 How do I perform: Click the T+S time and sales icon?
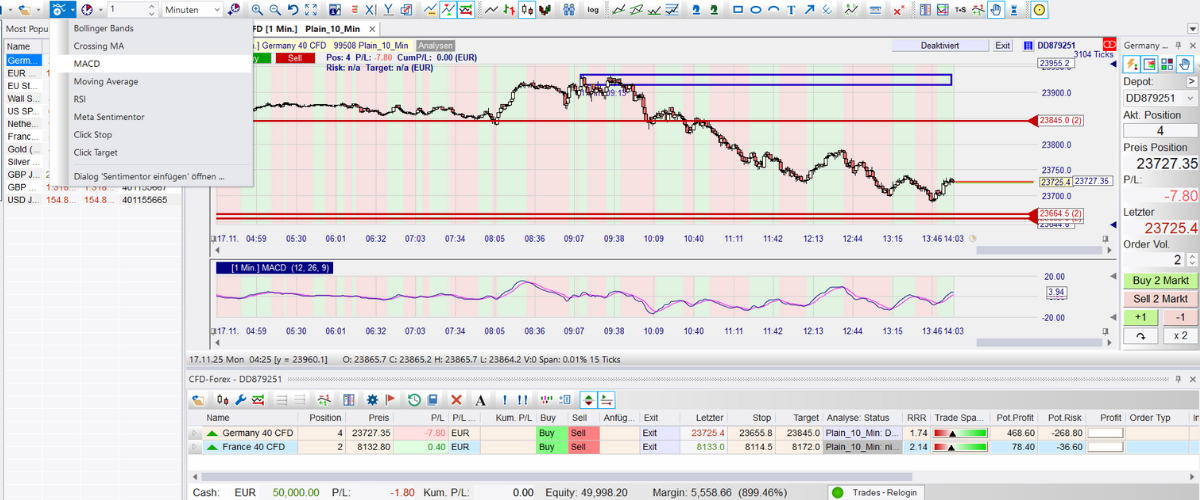point(960,10)
